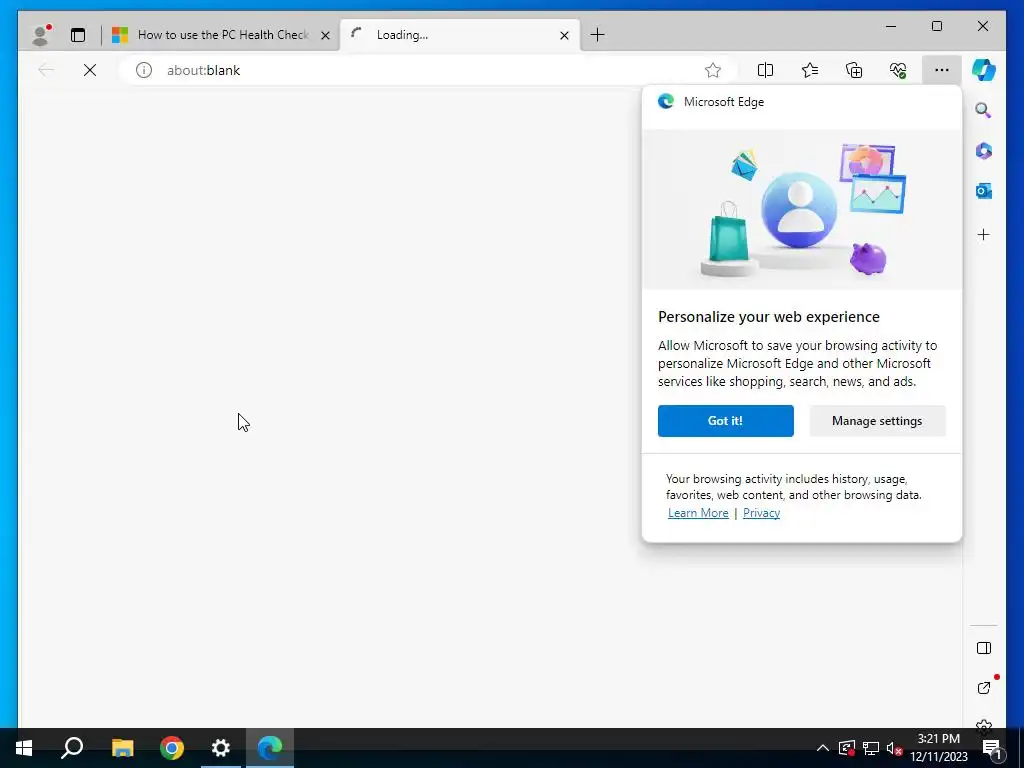Open the Edge profile icon
This screenshot has height=768, width=1024.
(x=41, y=35)
